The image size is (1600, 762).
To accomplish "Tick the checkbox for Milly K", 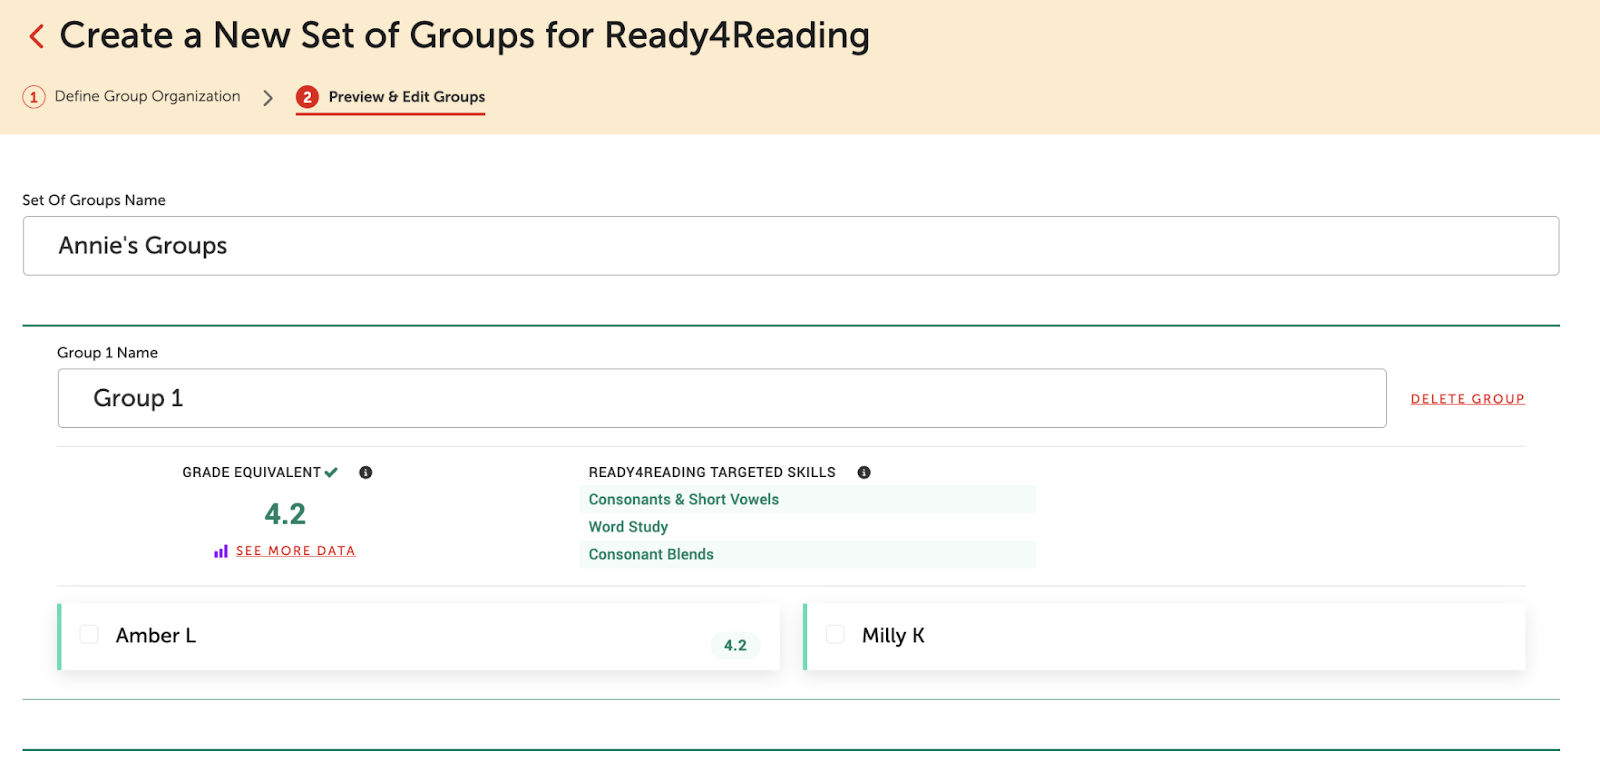I will 835,634.
